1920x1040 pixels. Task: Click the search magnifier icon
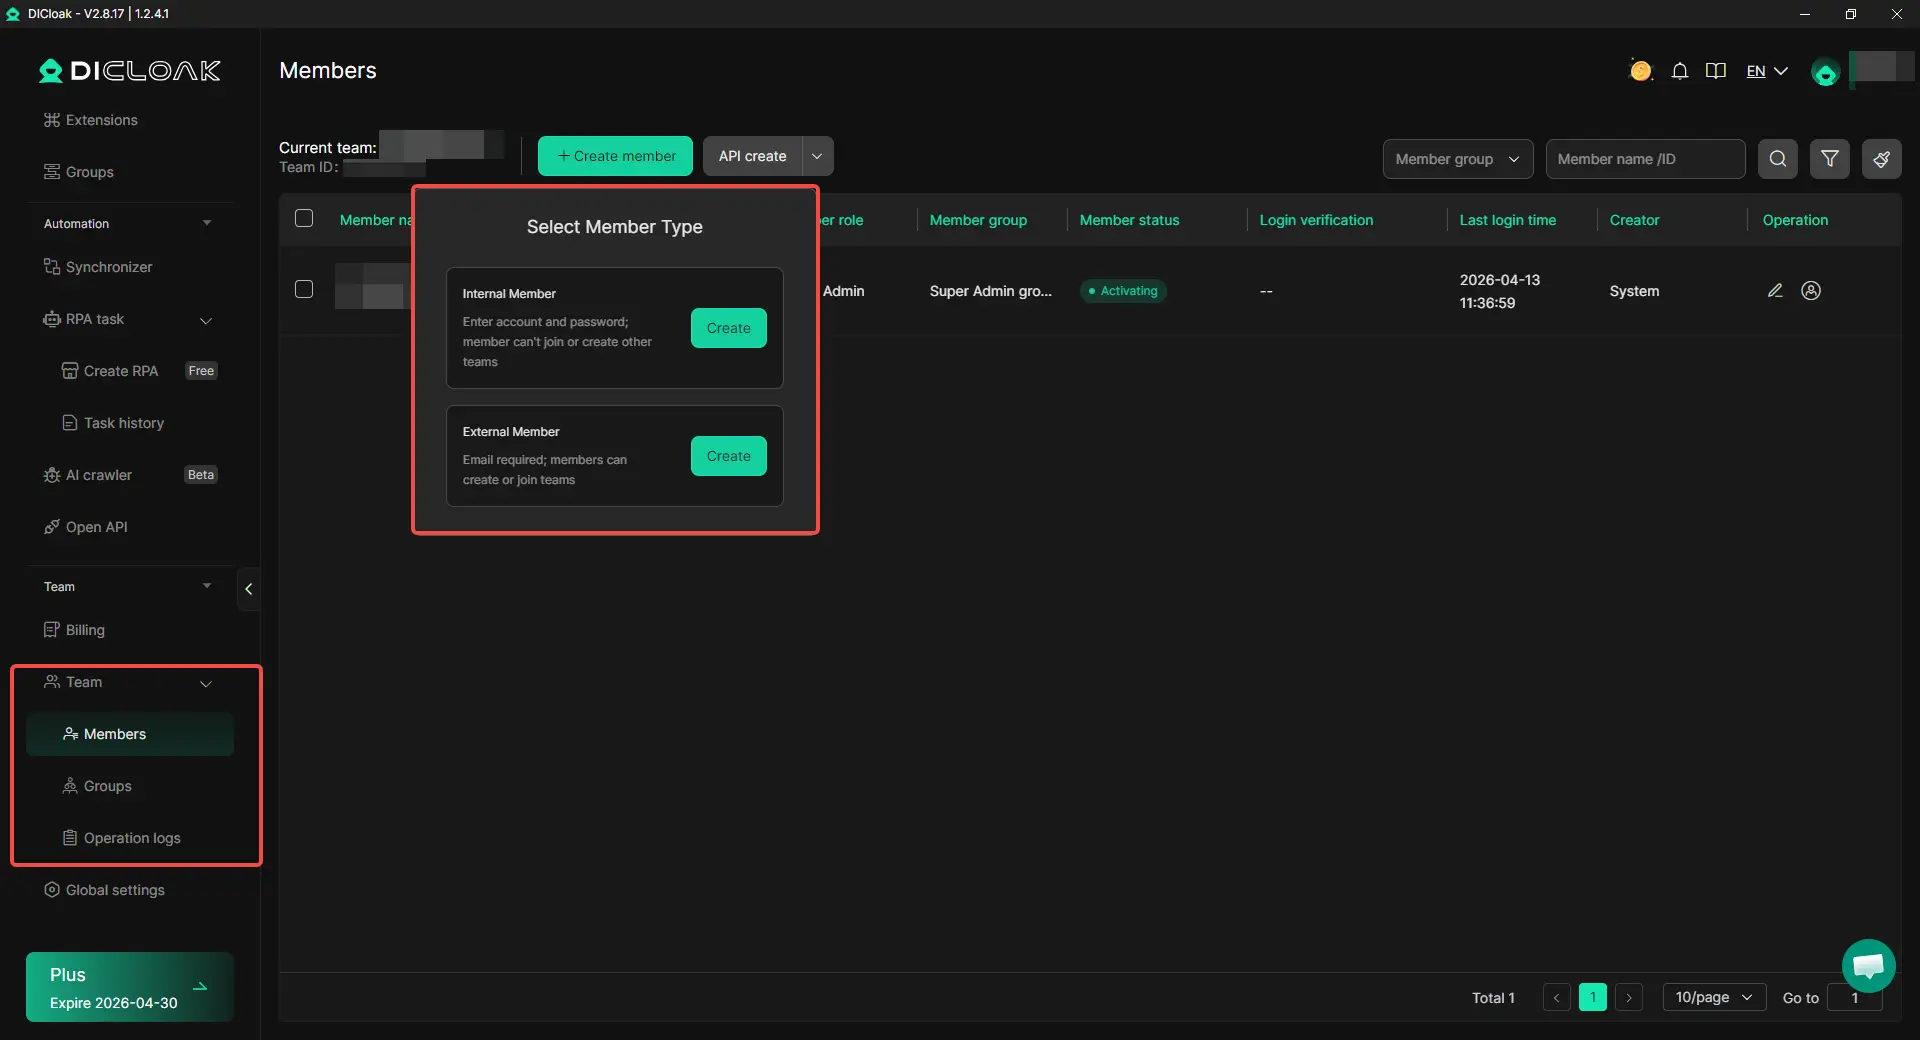pyautogui.click(x=1777, y=159)
